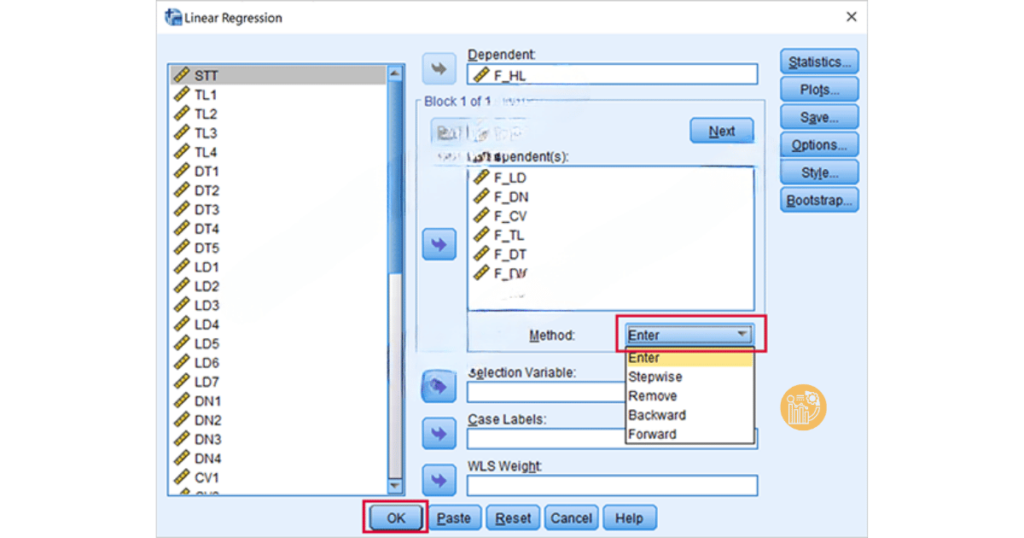Viewport: 1024px width, 538px height.
Task: Click the arrow button beside Independent(s) list
Action: 439,245
